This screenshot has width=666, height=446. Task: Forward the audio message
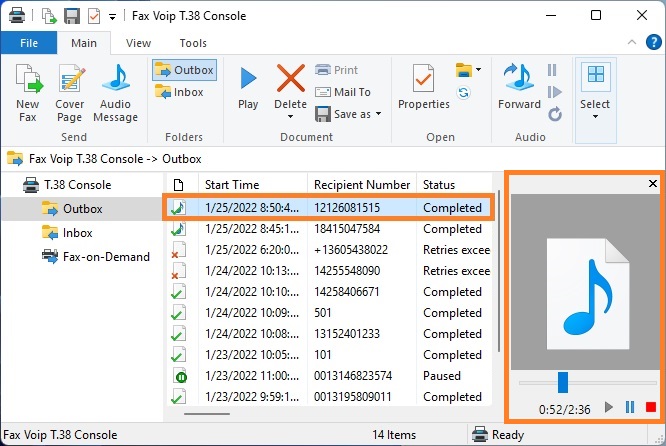click(x=519, y=88)
